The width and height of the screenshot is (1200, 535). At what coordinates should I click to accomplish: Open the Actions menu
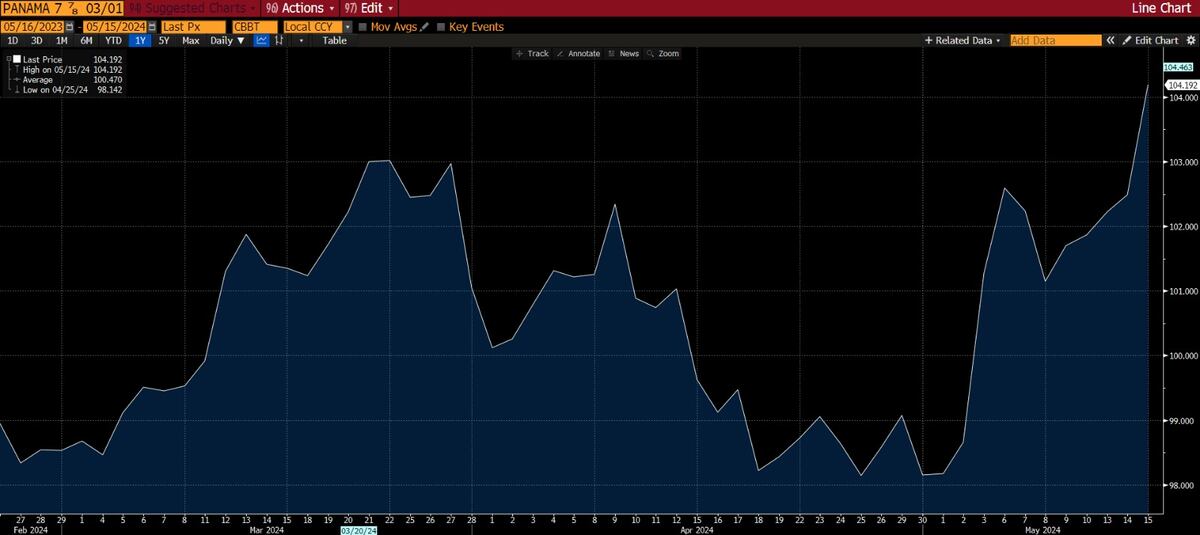[x=300, y=8]
